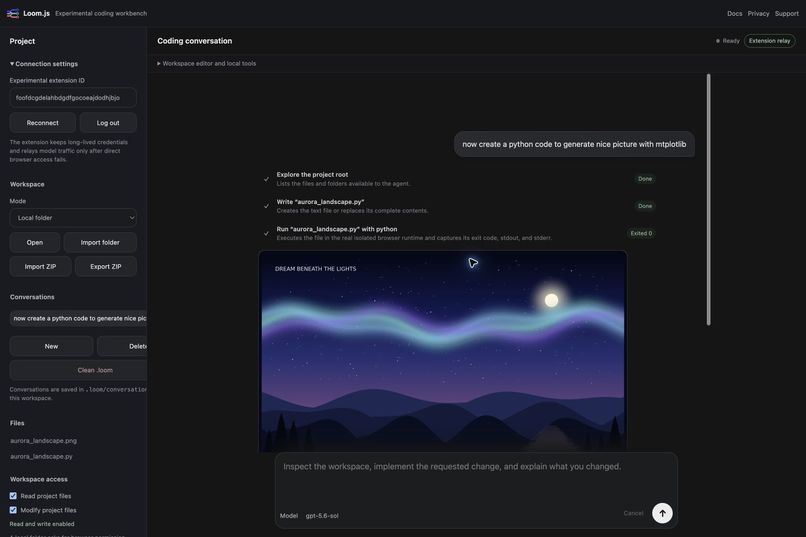Toggle Read project files checkbox
Image resolution: width=806 pixels, height=537 pixels.
[x=13, y=496]
